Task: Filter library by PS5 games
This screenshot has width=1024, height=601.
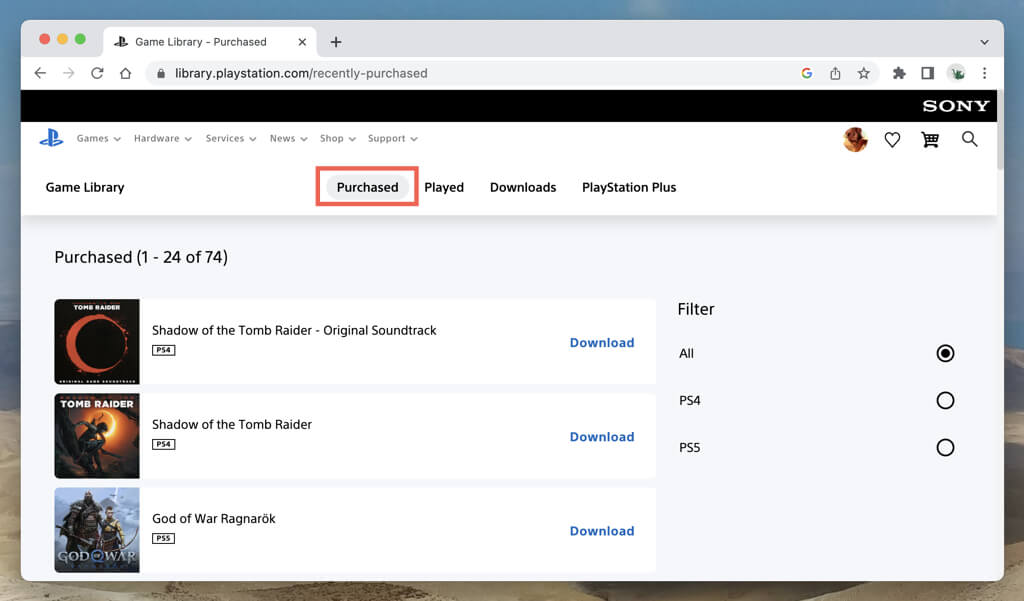Action: [x=944, y=447]
